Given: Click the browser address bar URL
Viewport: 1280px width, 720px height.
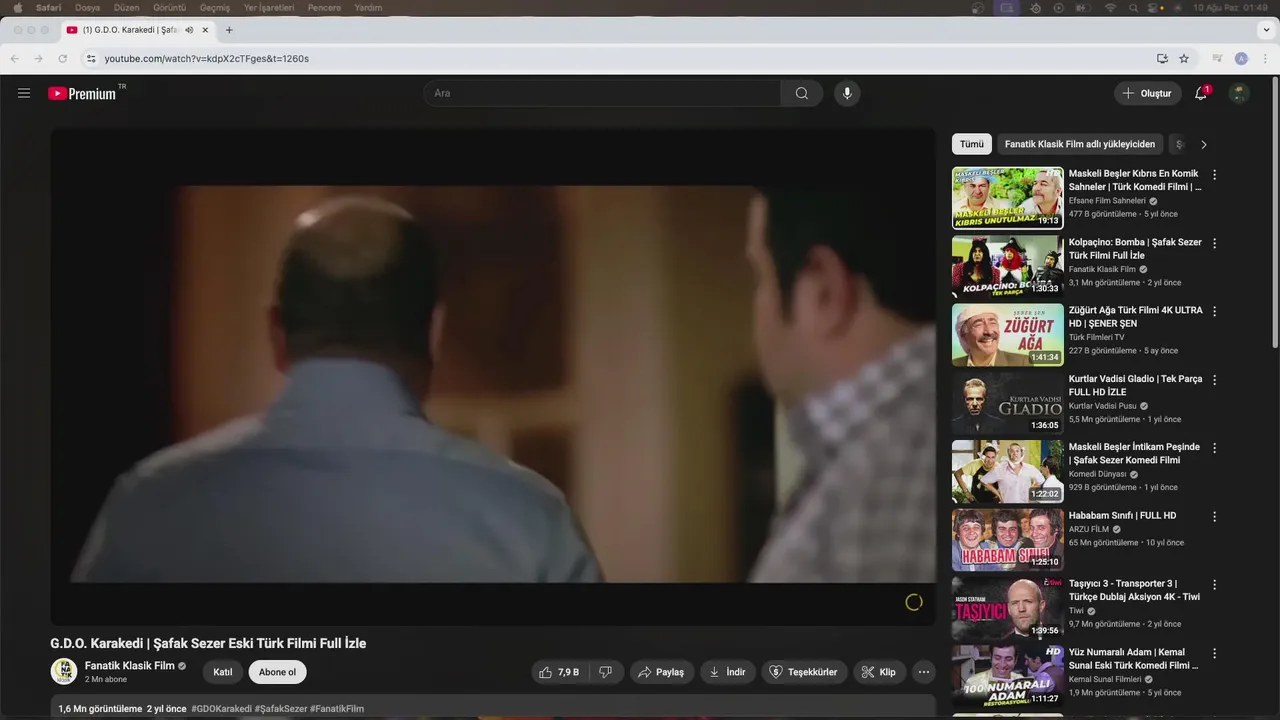Looking at the screenshot, I should coord(207,58).
